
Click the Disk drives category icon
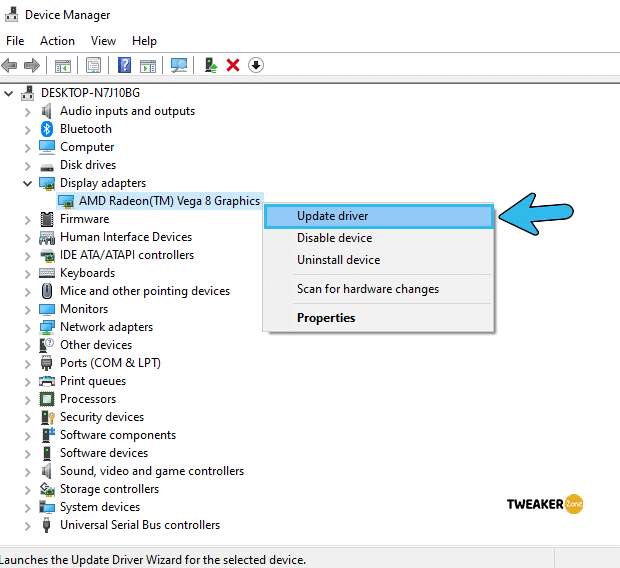(x=47, y=167)
